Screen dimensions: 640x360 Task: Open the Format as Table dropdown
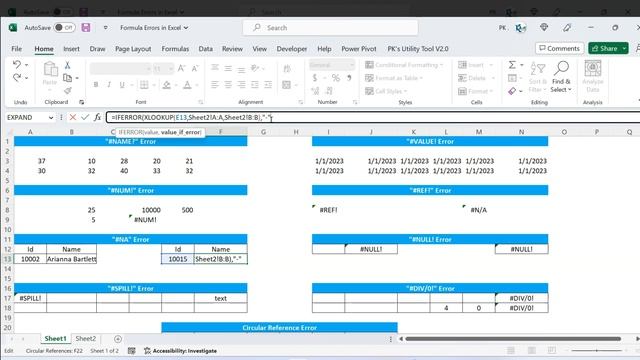coord(394,78)
